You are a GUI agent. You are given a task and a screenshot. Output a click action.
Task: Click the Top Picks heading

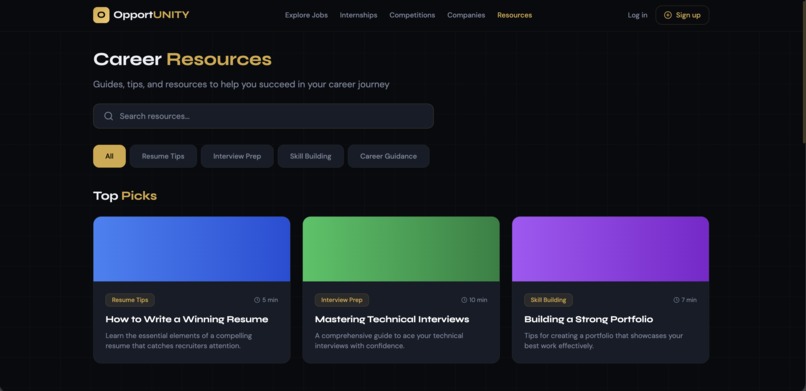coord(125,196)
